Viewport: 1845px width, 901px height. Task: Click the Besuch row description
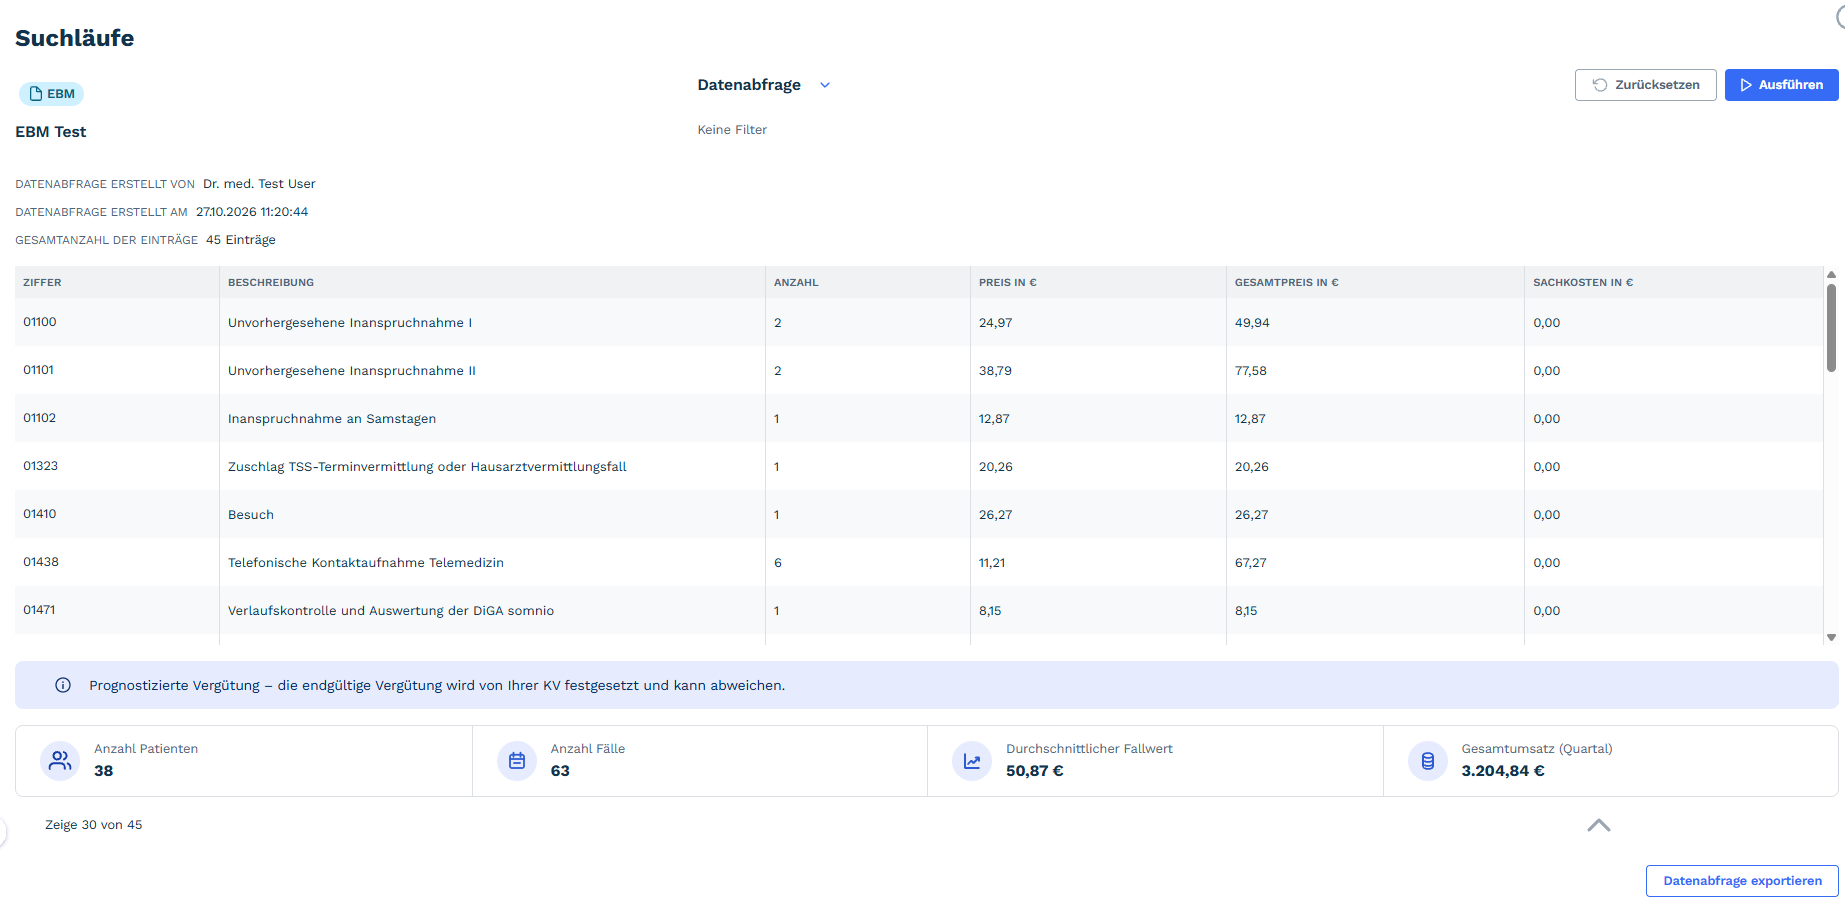[x=251, y=515]
